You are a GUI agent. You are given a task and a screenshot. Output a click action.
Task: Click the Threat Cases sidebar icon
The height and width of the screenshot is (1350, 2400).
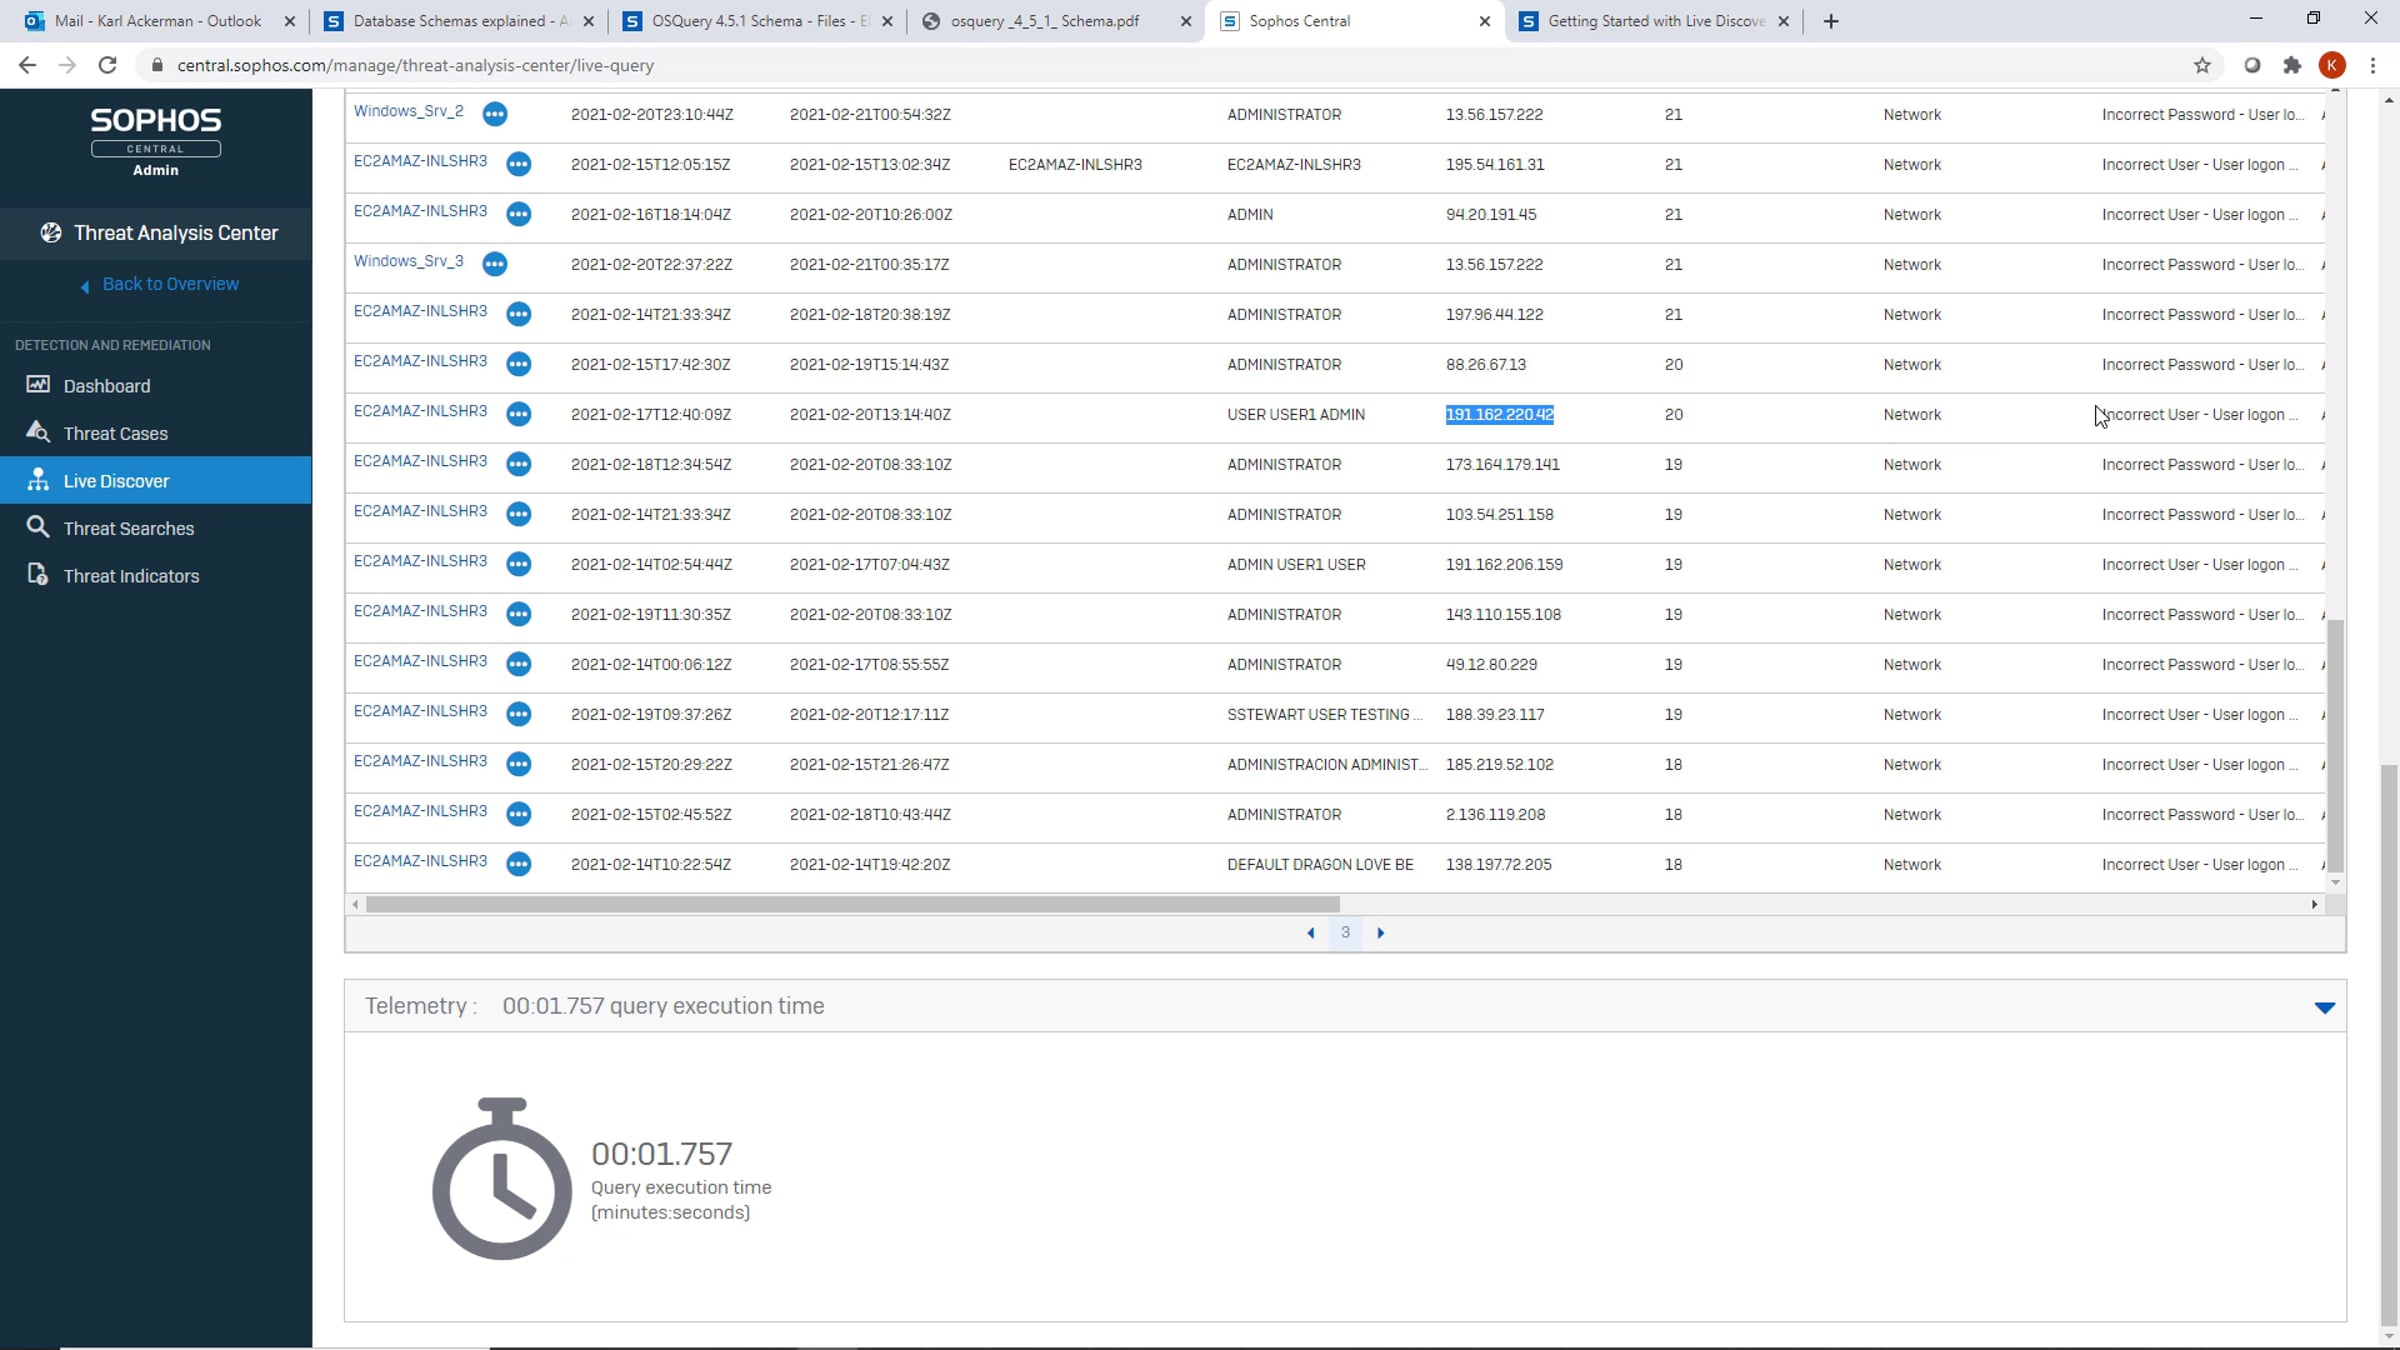tap(38, 432)
